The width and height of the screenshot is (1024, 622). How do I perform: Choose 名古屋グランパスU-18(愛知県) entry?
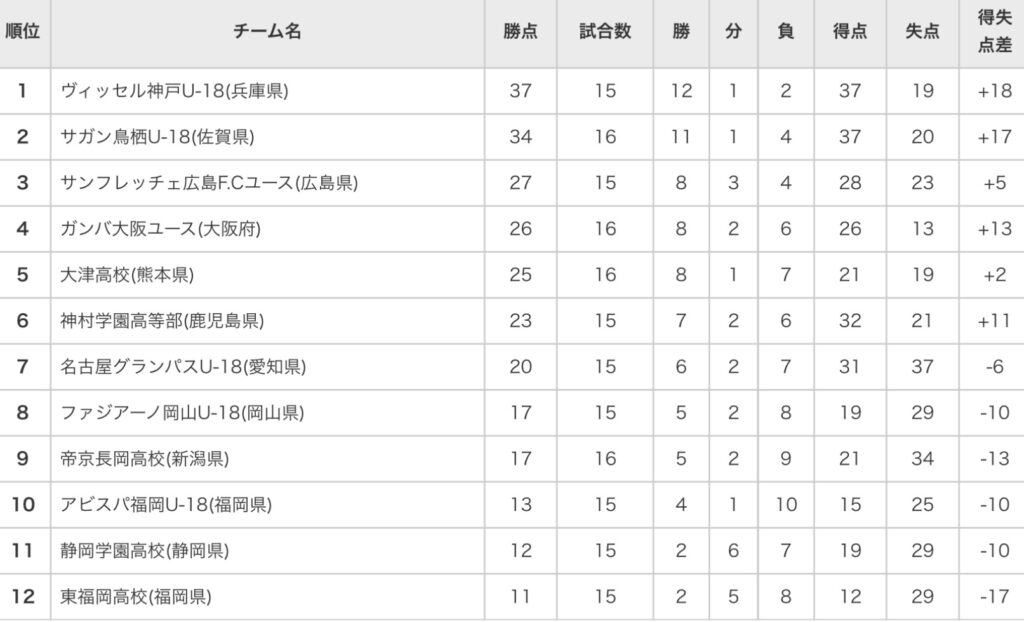(183, 367)
